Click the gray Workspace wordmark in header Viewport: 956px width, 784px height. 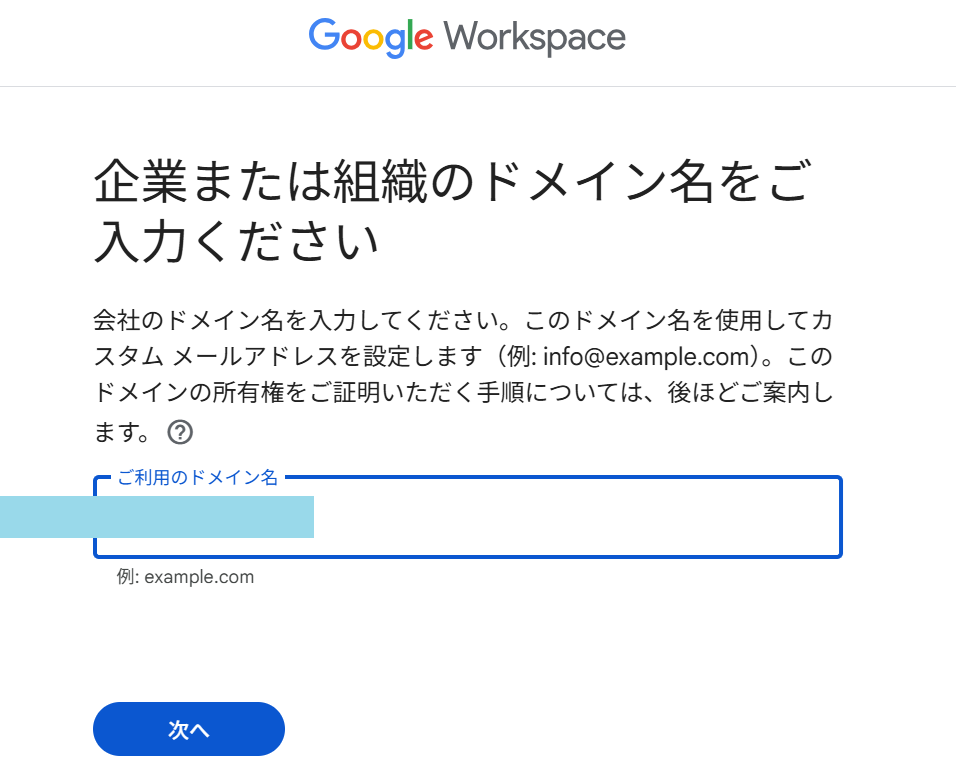coord(535,38)
